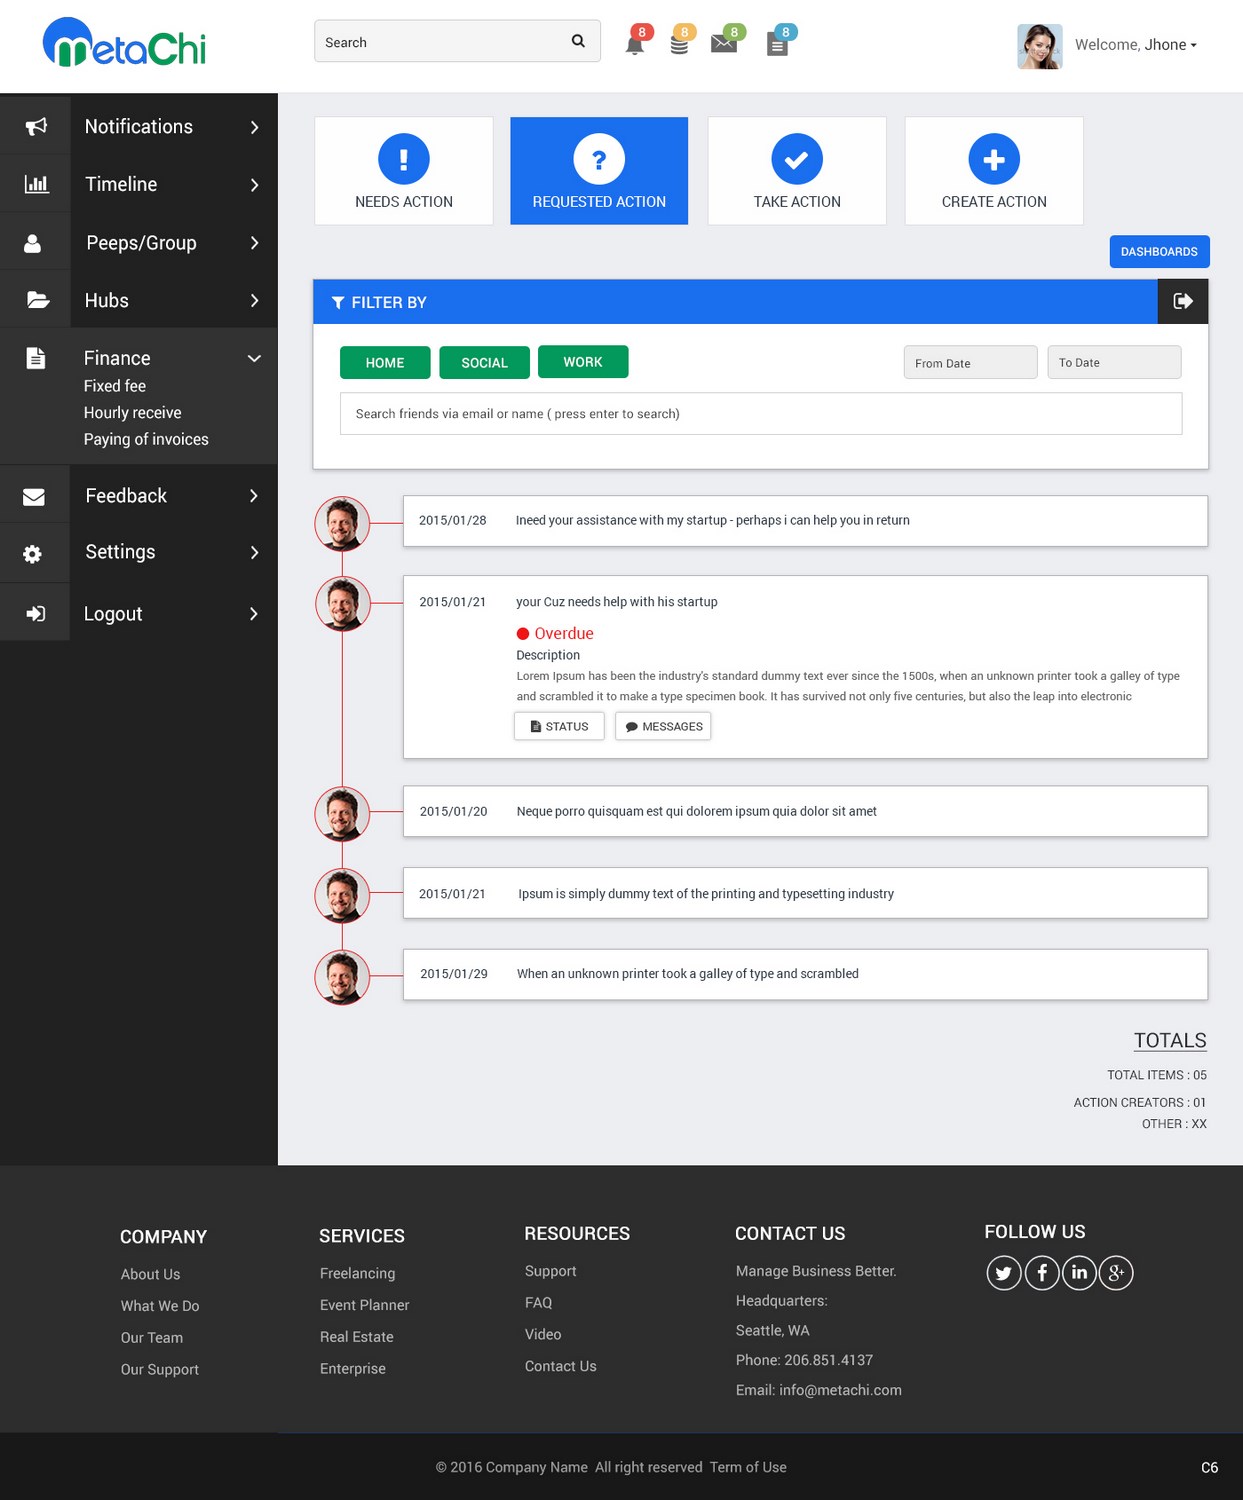This screenshot has height=1500, width=1243.
Task: Click the export icon in filter header
Action: tap(1183, 301)
